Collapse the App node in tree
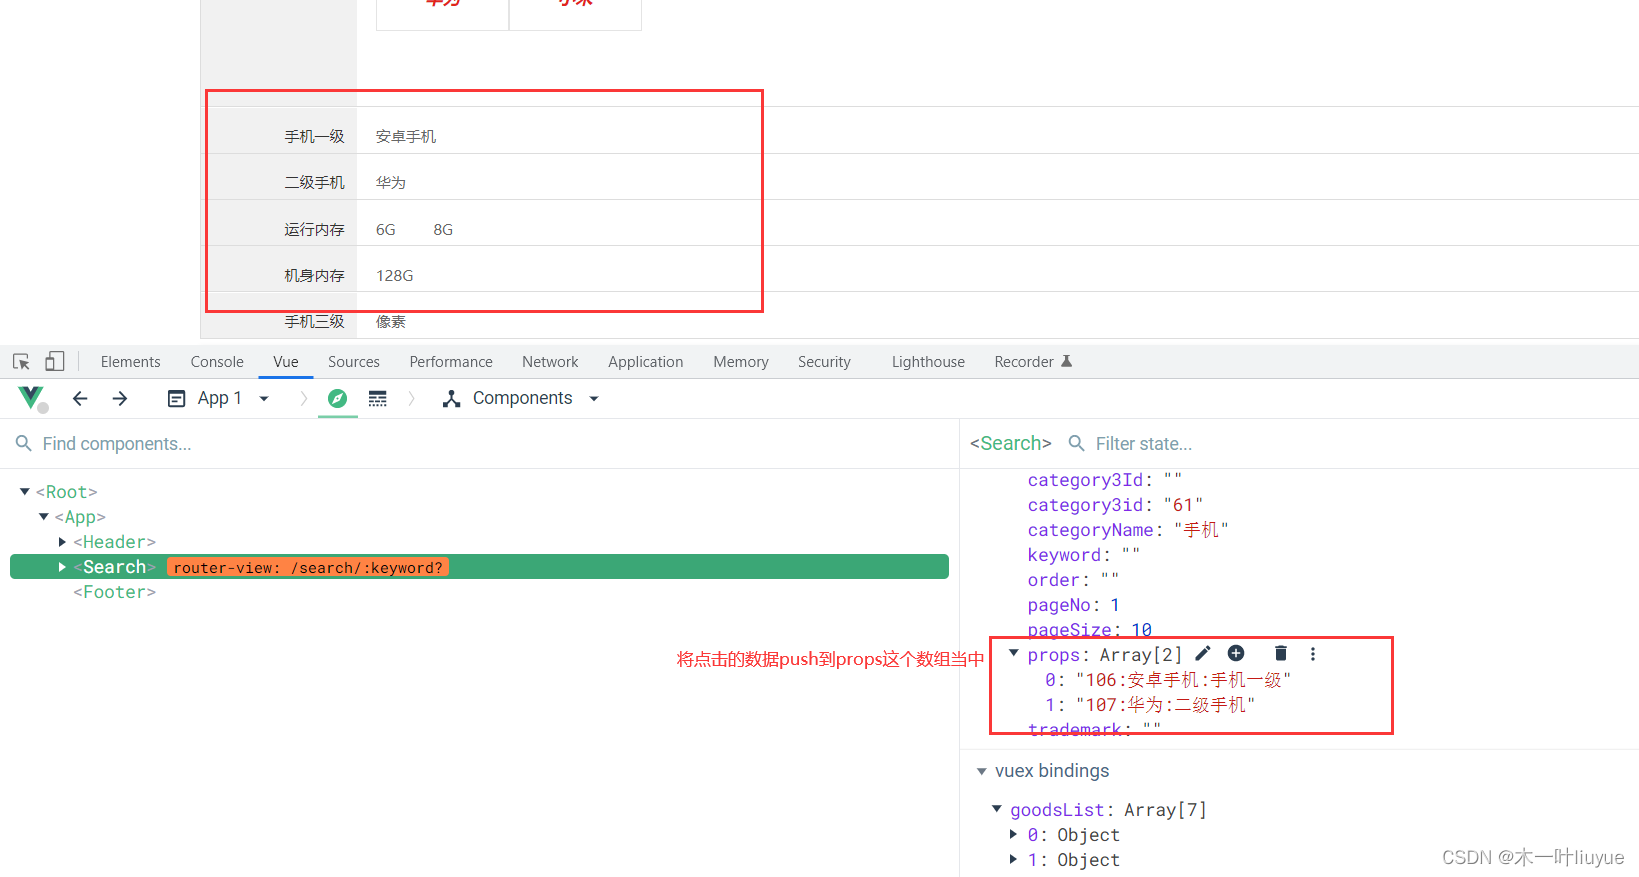This screenshot has height=877, width=1639. click(44, 516)
